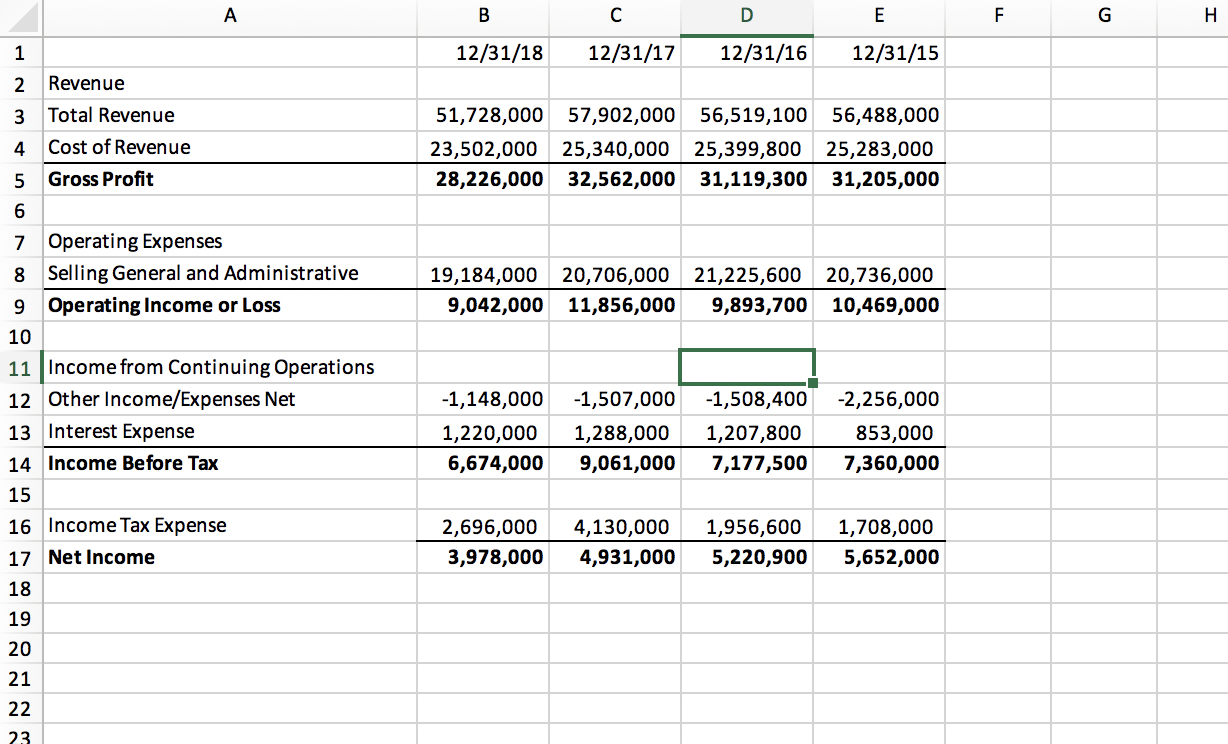Click the cell containing 51,728,000

[483, 115]
